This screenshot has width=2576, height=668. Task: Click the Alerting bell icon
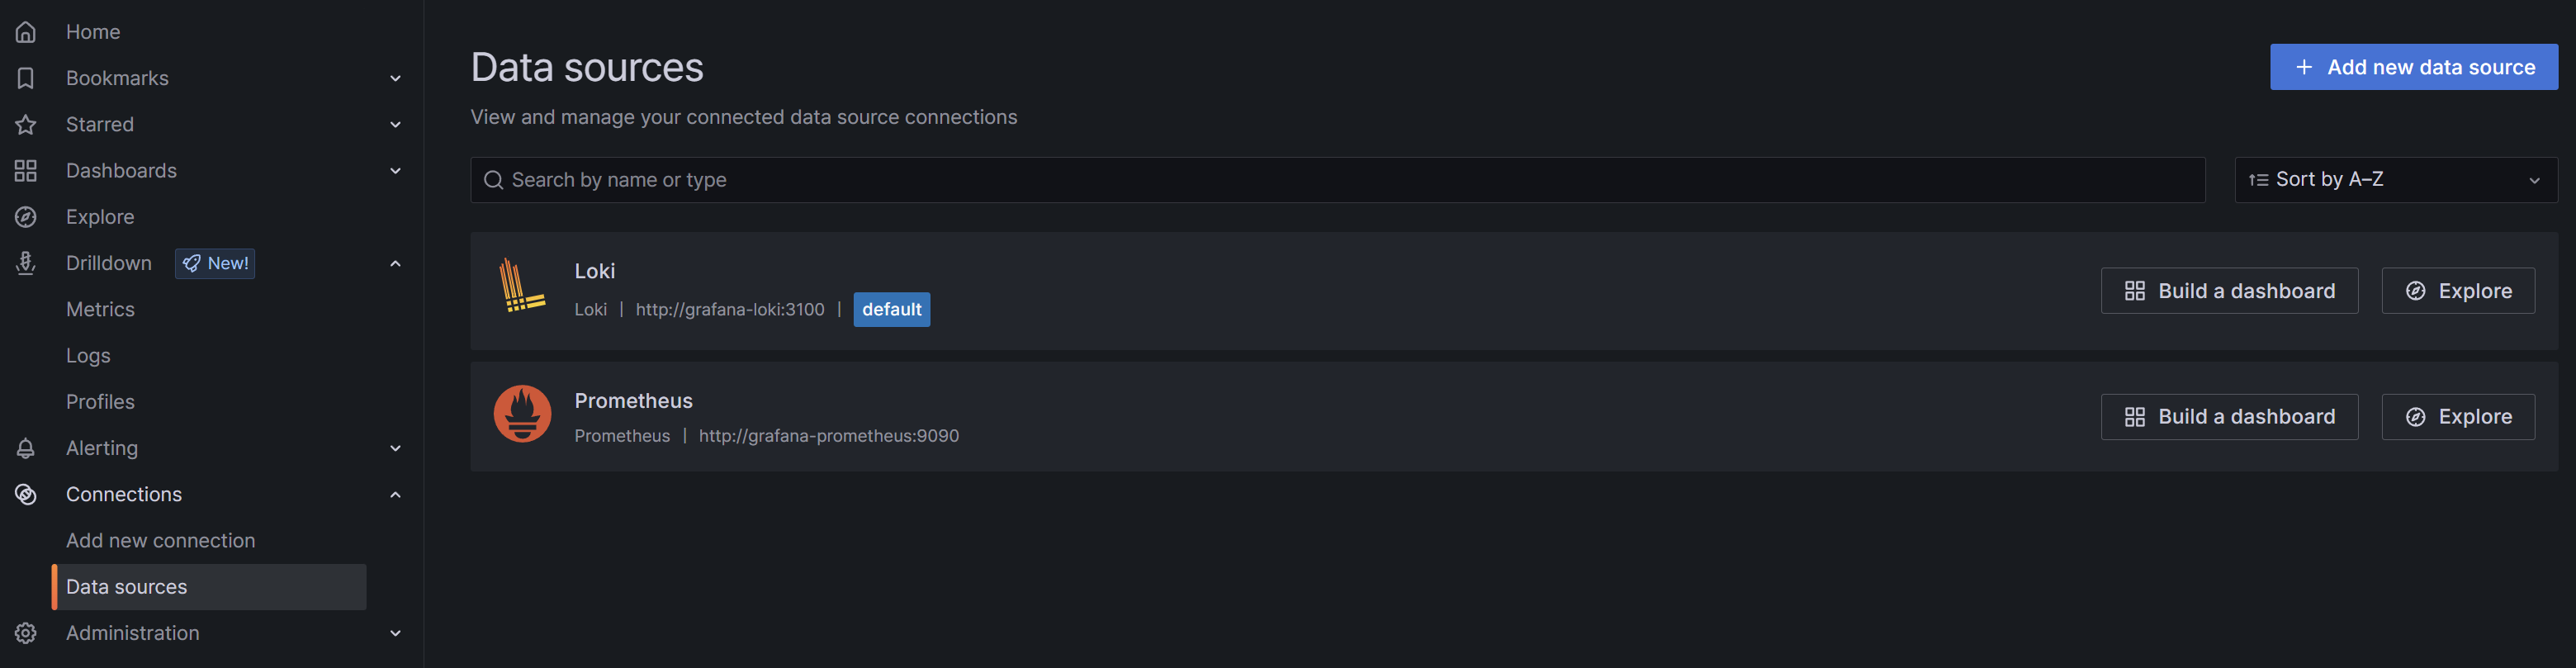26,448
